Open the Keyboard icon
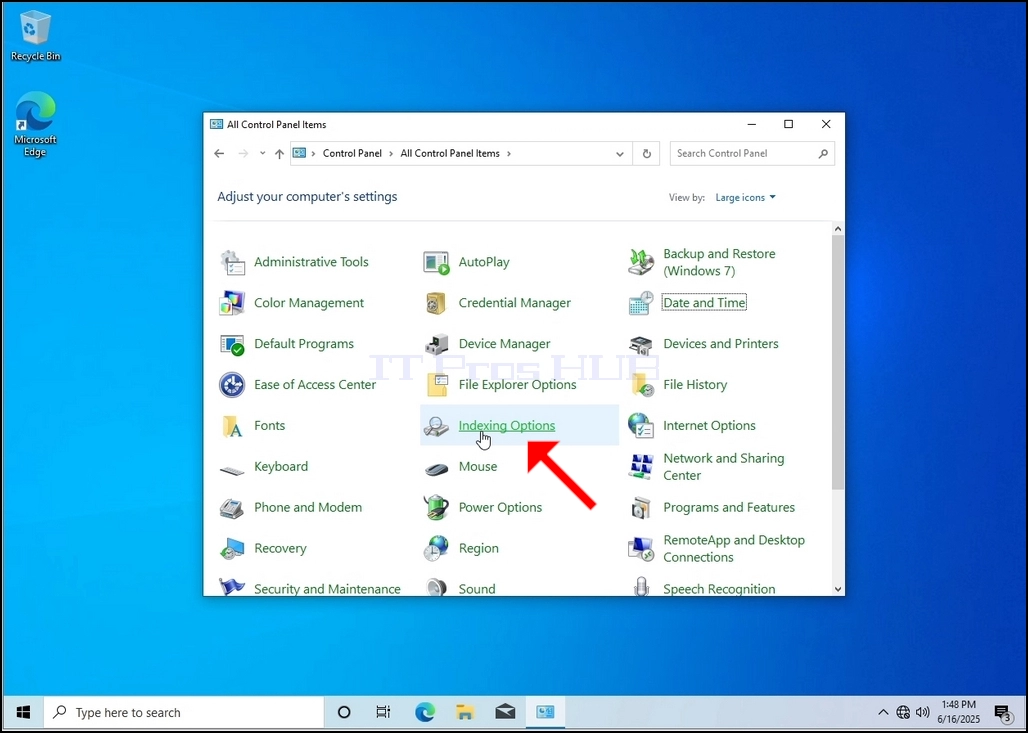This screenshot has height=733, width=1028. point(232,469)
